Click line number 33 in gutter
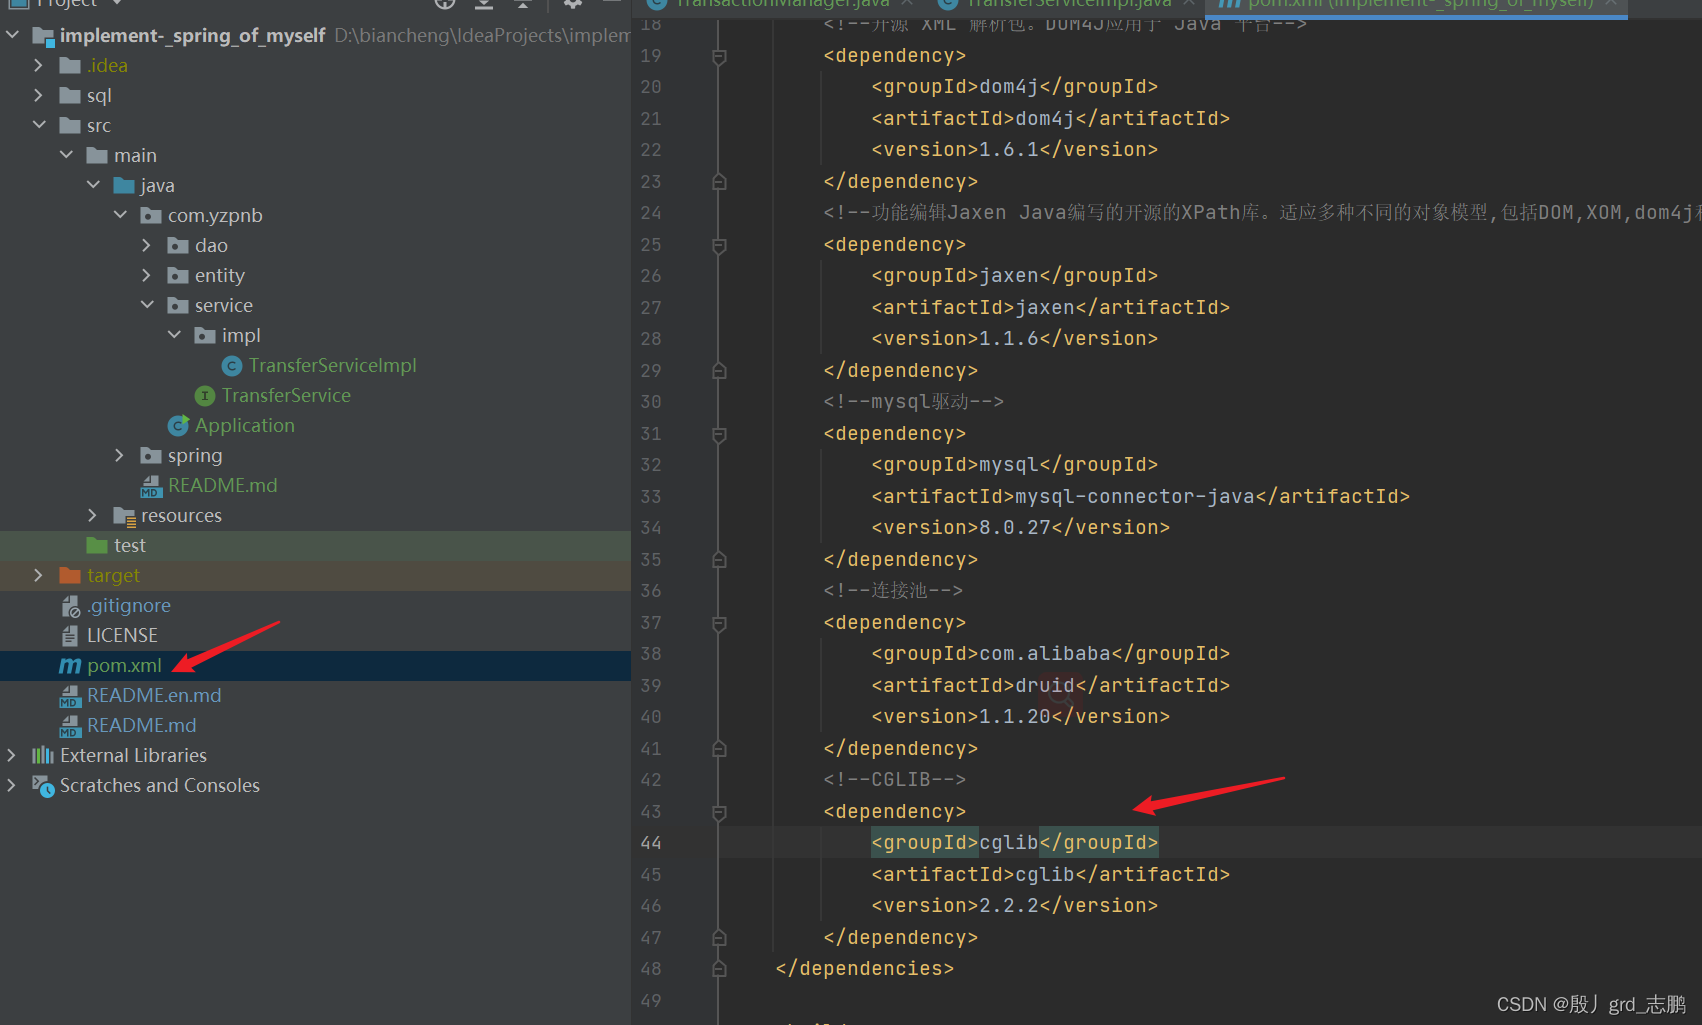Screen dimensions: 1702x1025 [x=651, y=497]
